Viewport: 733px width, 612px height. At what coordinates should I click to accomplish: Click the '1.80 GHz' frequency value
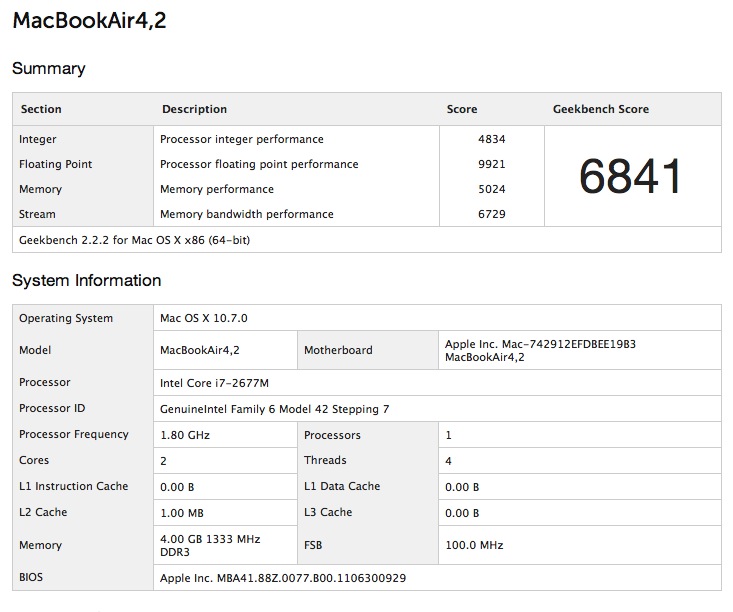[185, 435]
